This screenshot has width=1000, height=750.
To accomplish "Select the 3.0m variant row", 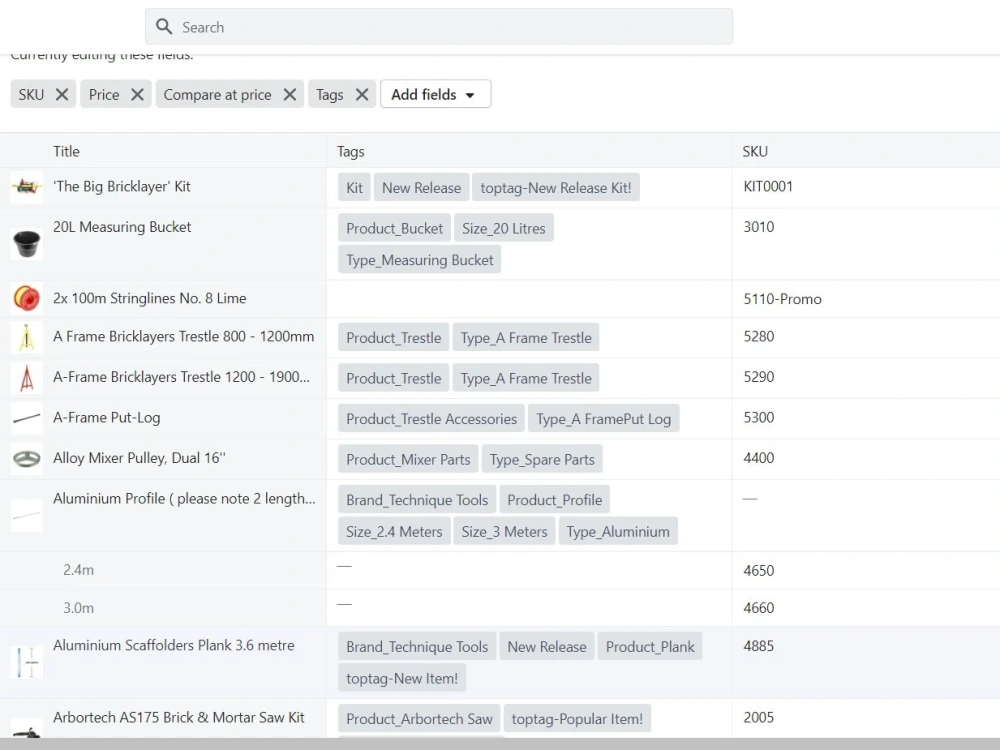I will click(x=78, y=608).
